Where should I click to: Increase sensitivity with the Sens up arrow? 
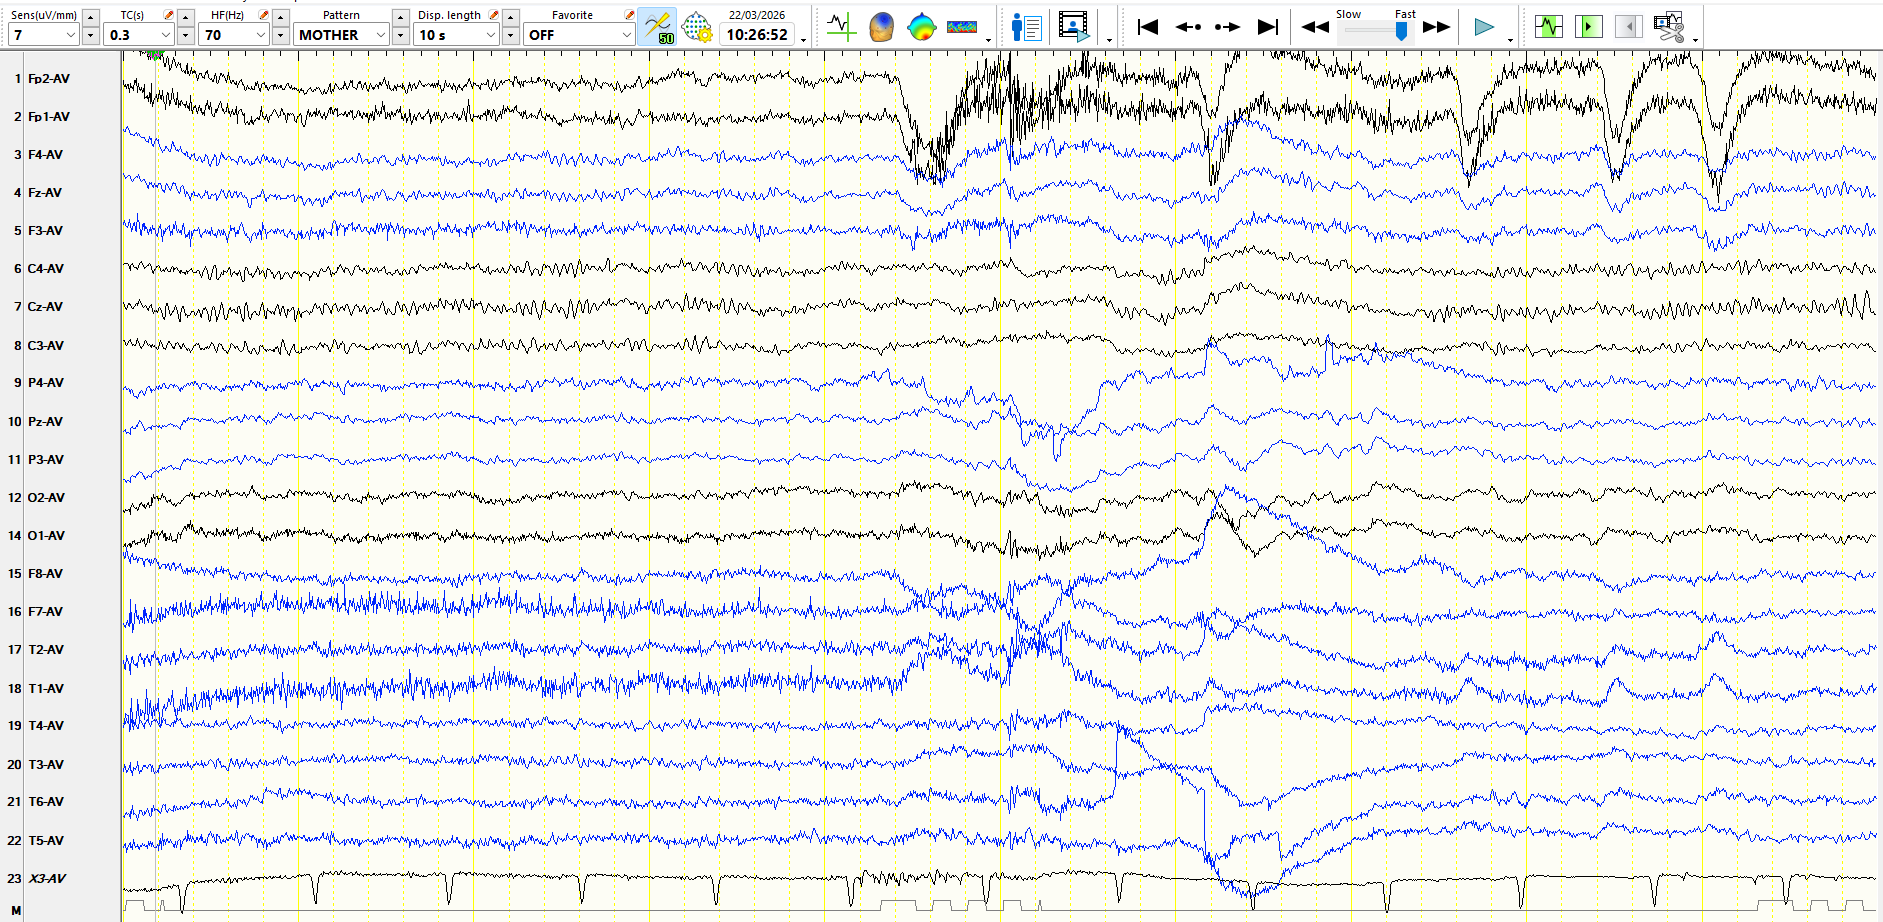coord(90,17)
